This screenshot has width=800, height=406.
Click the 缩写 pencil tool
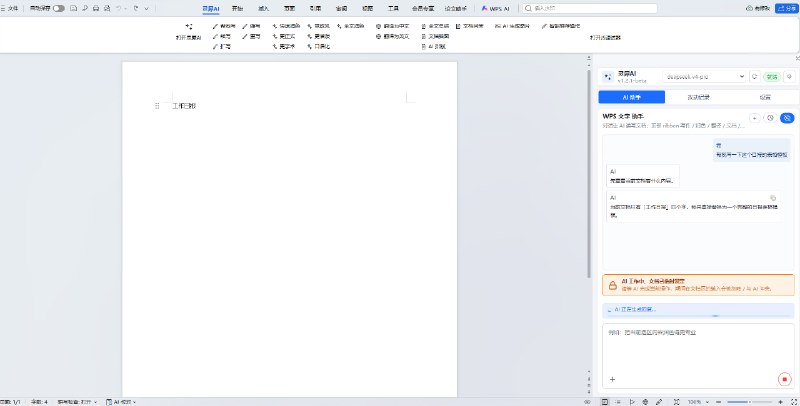tap(252, 26)
